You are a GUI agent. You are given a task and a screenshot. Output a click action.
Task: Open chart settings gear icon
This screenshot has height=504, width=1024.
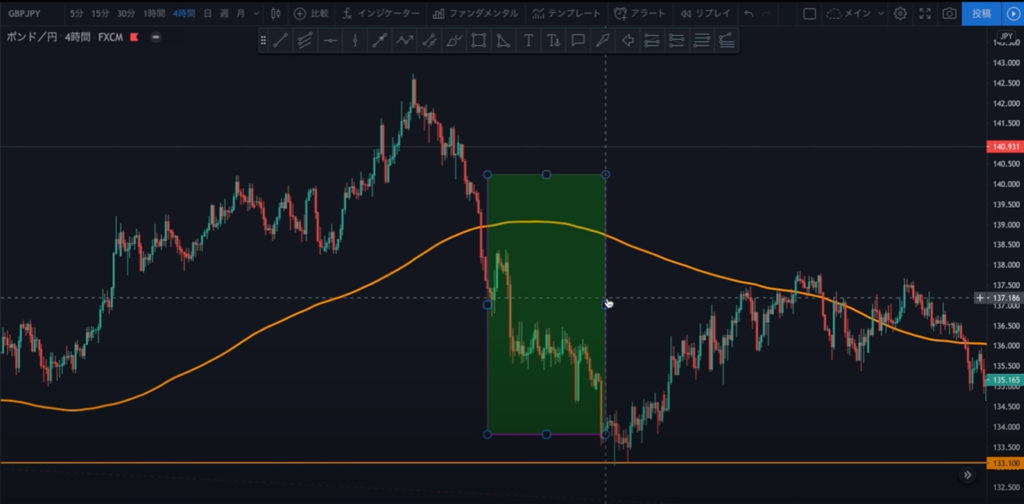pos(900,14)
